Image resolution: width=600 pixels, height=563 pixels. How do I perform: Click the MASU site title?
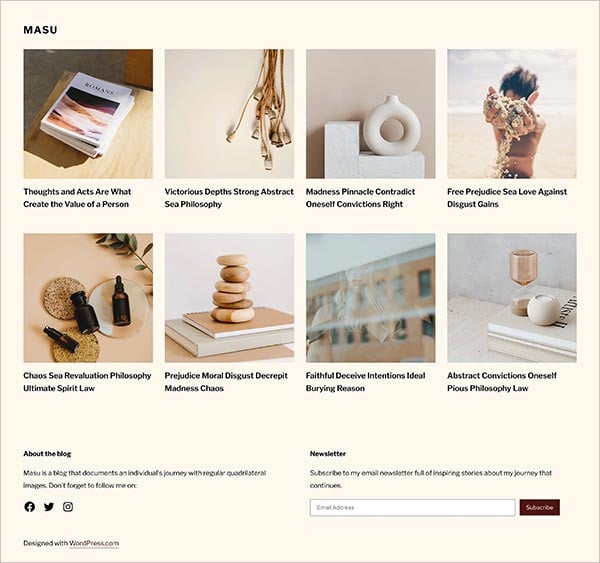40,30
